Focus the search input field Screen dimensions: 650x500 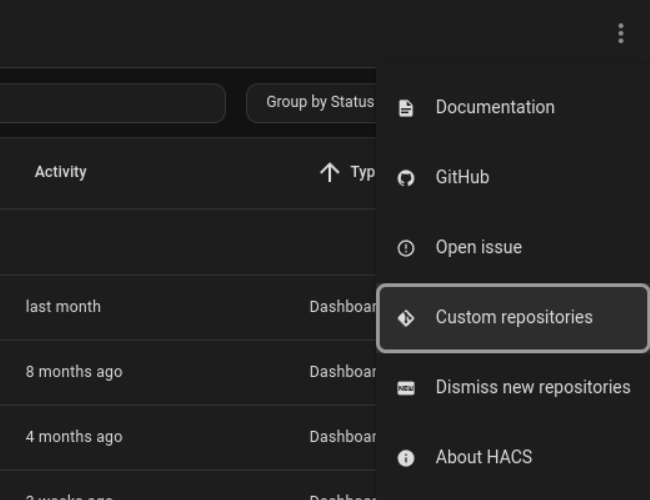pyautogui.click(x=112, y=103)
